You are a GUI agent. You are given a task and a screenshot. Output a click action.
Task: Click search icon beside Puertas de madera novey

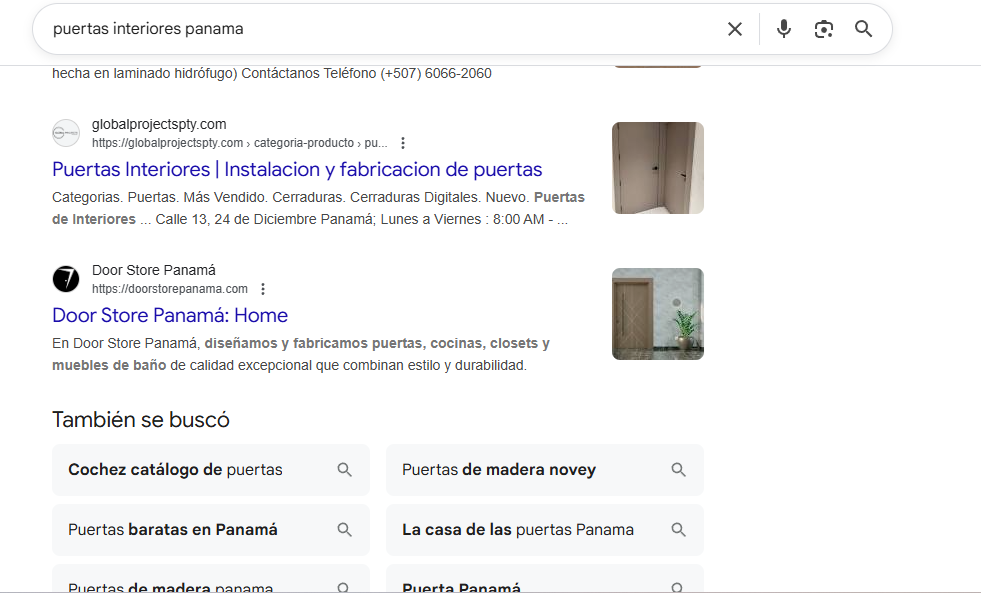(679, 470)
